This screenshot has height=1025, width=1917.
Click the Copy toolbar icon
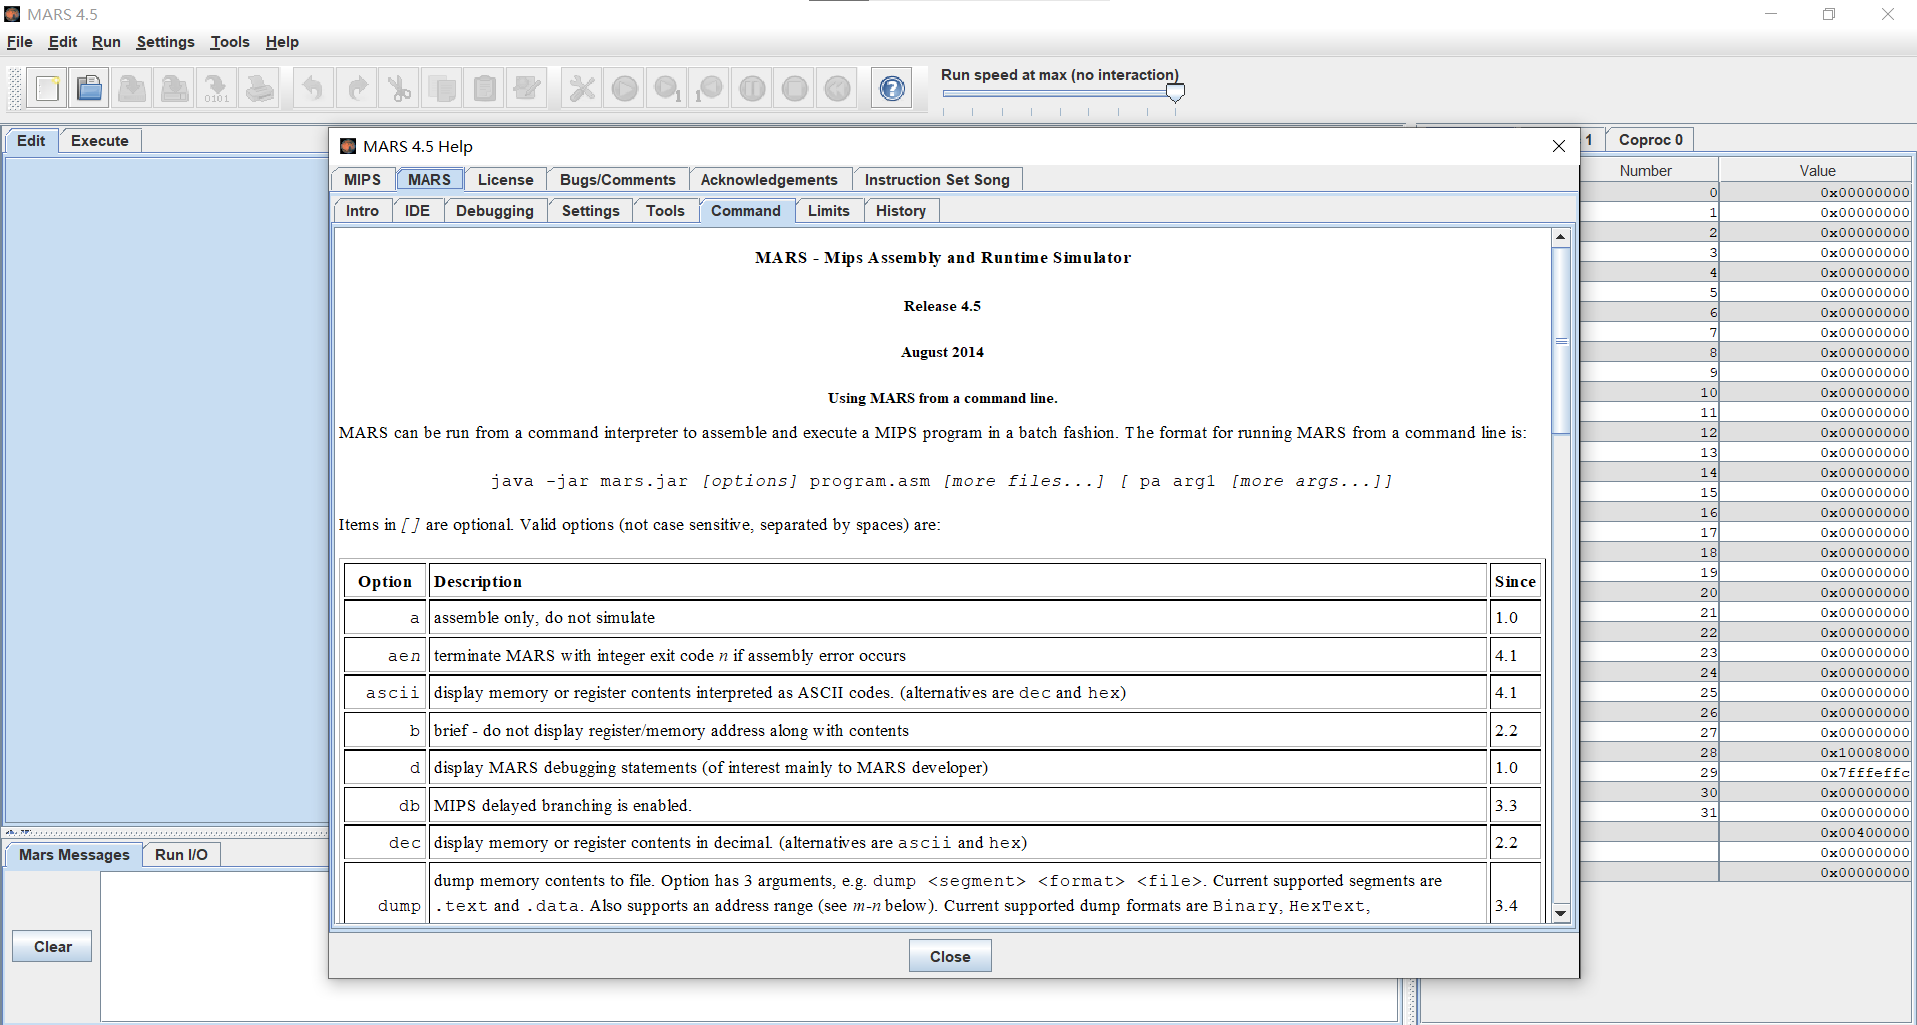coord(442,89)
